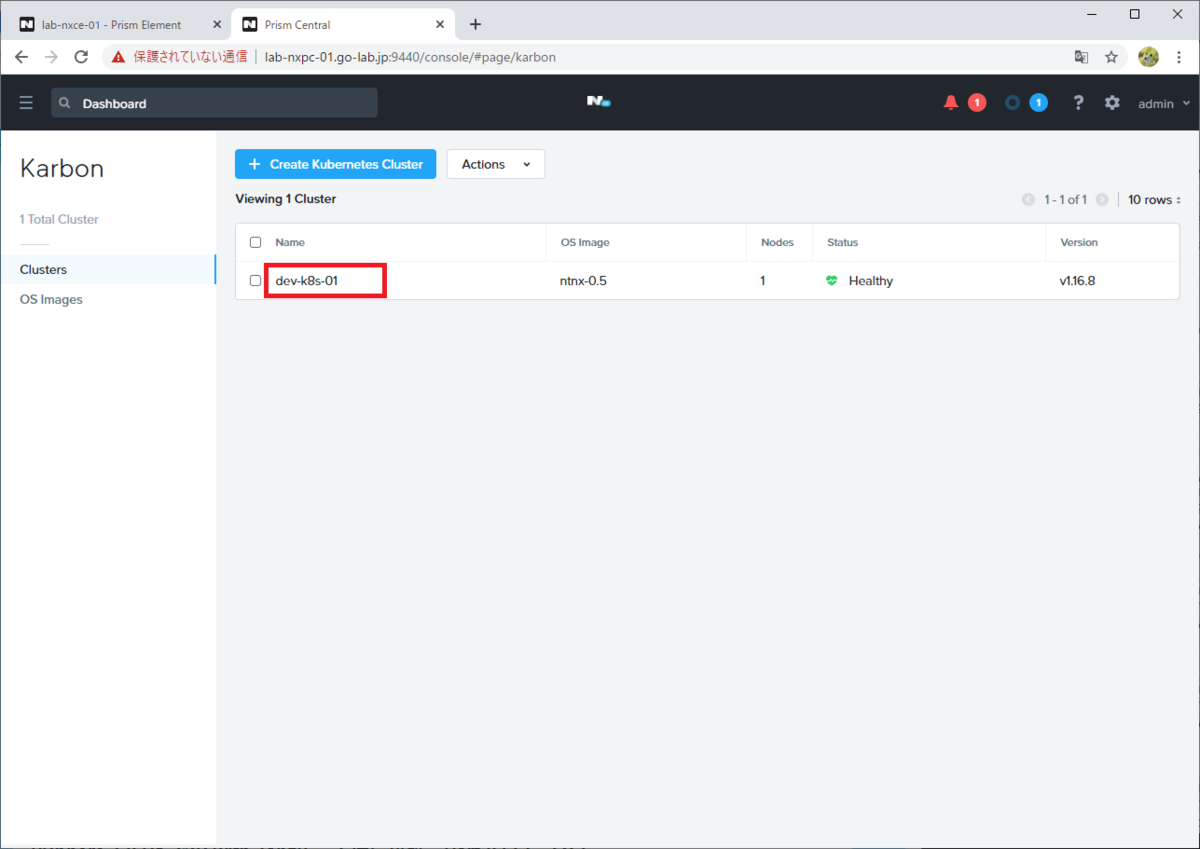Go forward in browser
Screen dimensions: 1200x849
[52, 57]
